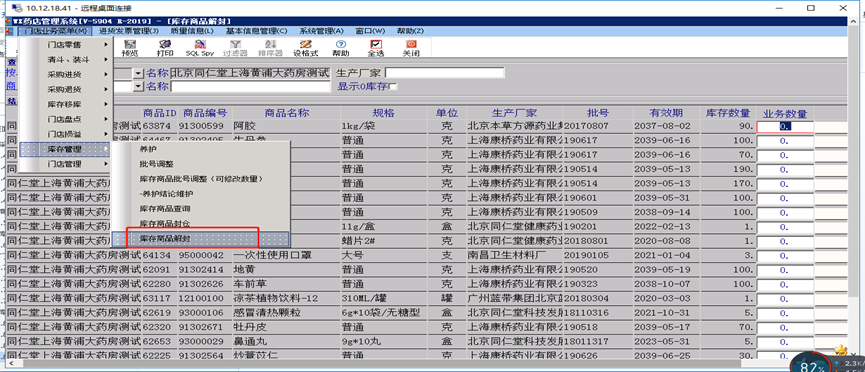Select the 阿胶 product name cell

(286, 126)
